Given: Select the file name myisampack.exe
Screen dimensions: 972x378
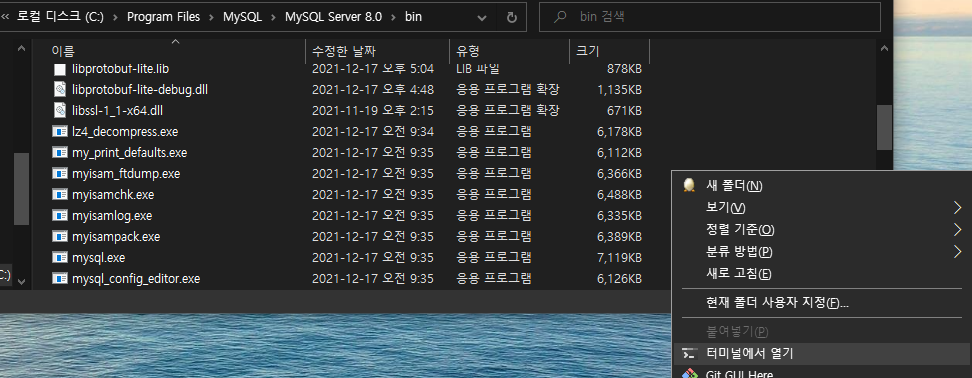Looking at the screenshot, I should (116, 237).
